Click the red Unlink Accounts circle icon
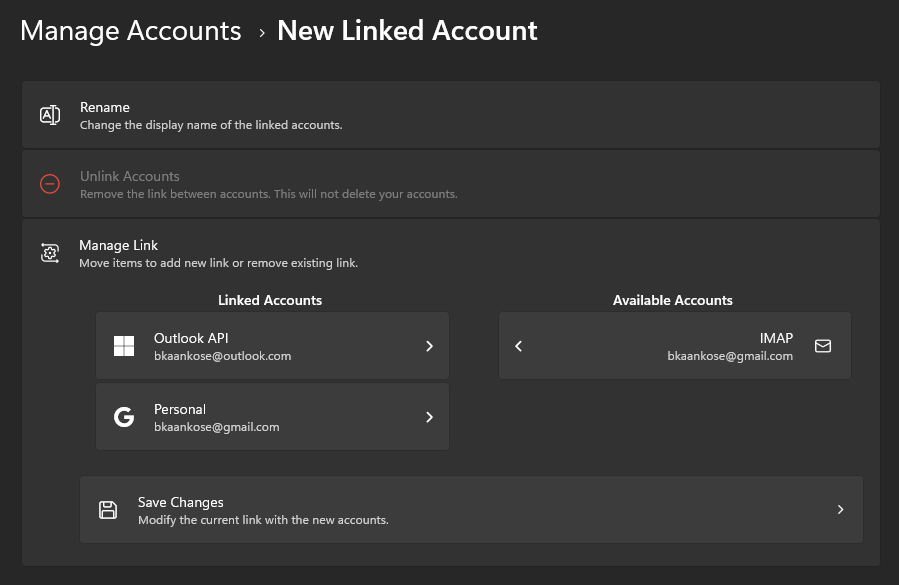 (50, 184)
